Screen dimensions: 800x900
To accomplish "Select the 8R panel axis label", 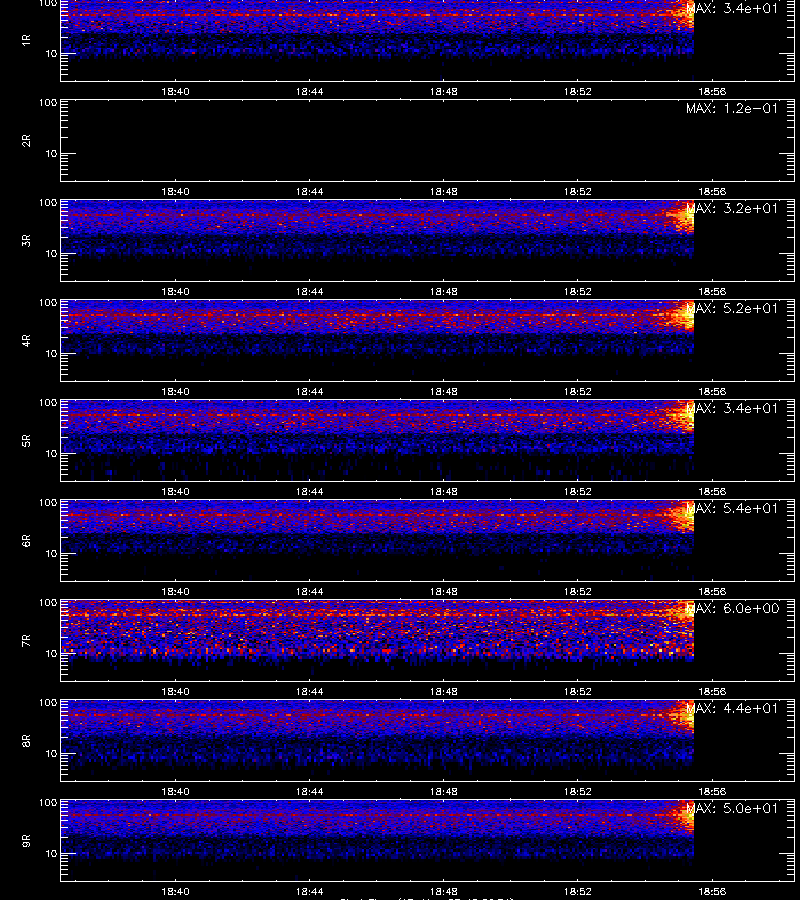I will coord(26,741).
